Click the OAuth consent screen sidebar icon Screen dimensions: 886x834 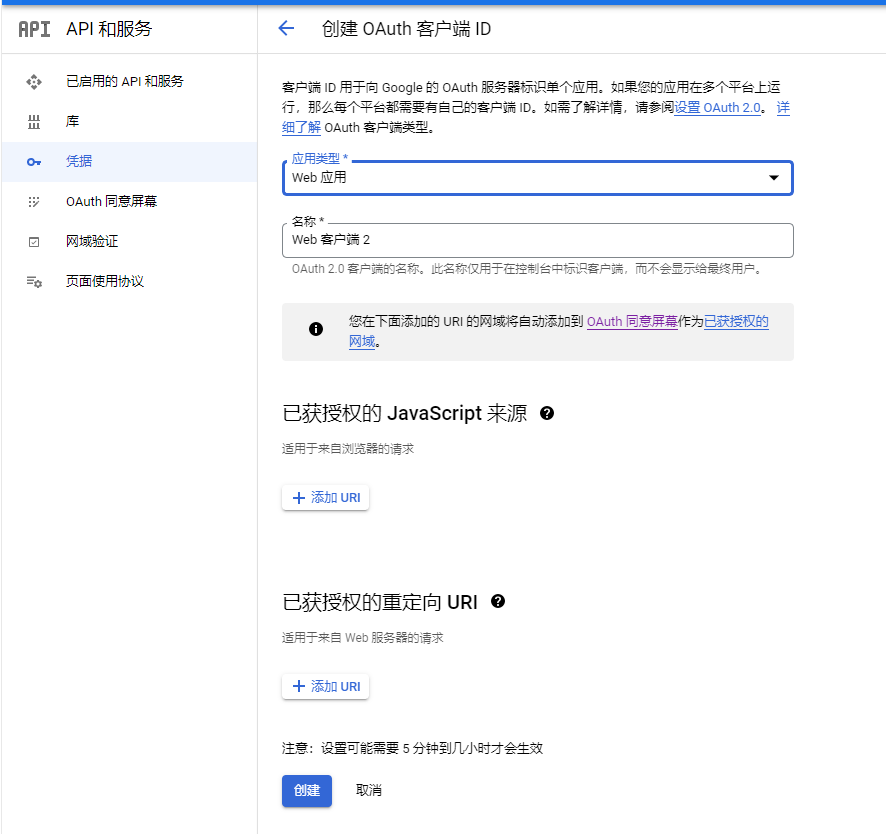pyautogui.click(x=34, y=202)
